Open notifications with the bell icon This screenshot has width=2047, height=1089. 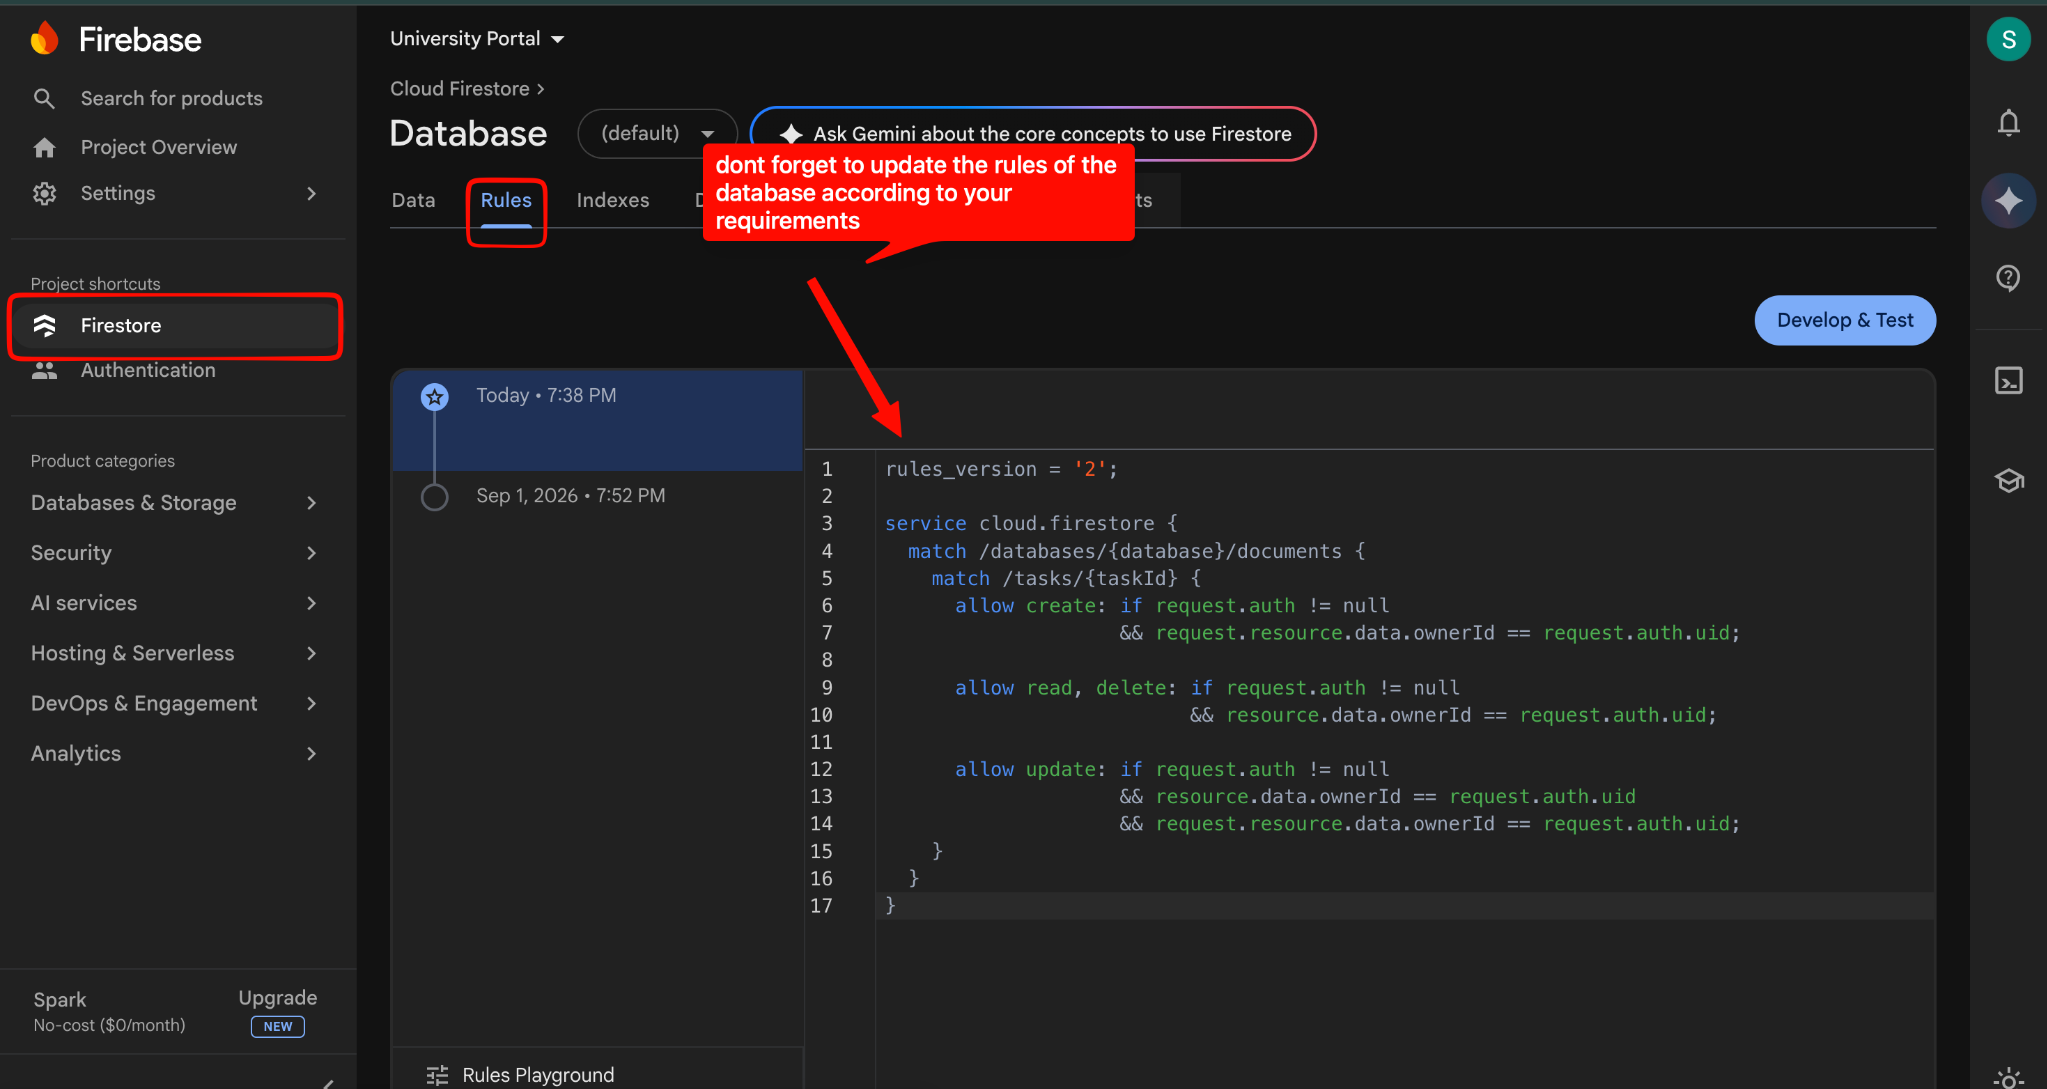[x=2008, y=122]
